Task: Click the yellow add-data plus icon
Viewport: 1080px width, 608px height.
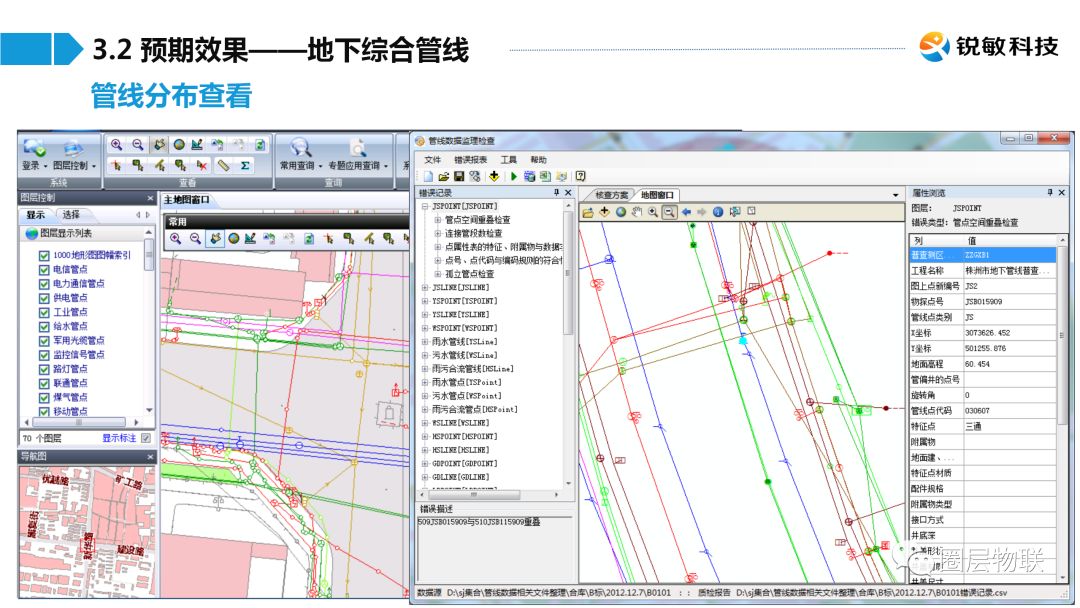Action: 494,177
